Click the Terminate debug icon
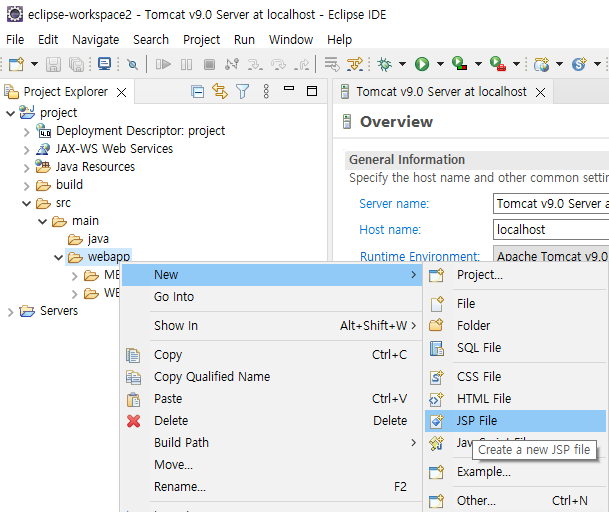Screen dimensions: 609x512 pos(209,64)
